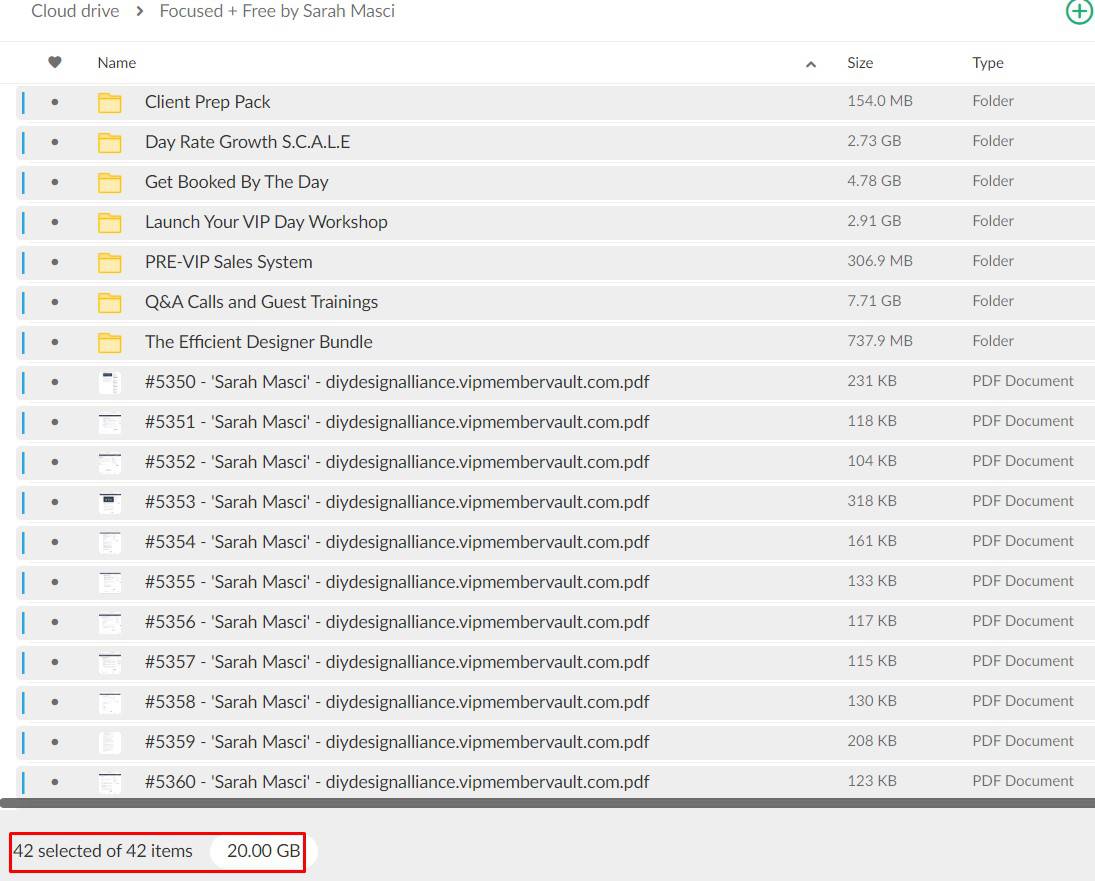Sort the list by Size column
The width and height of the screenshot is (1095, 881).
click(859, 62)
